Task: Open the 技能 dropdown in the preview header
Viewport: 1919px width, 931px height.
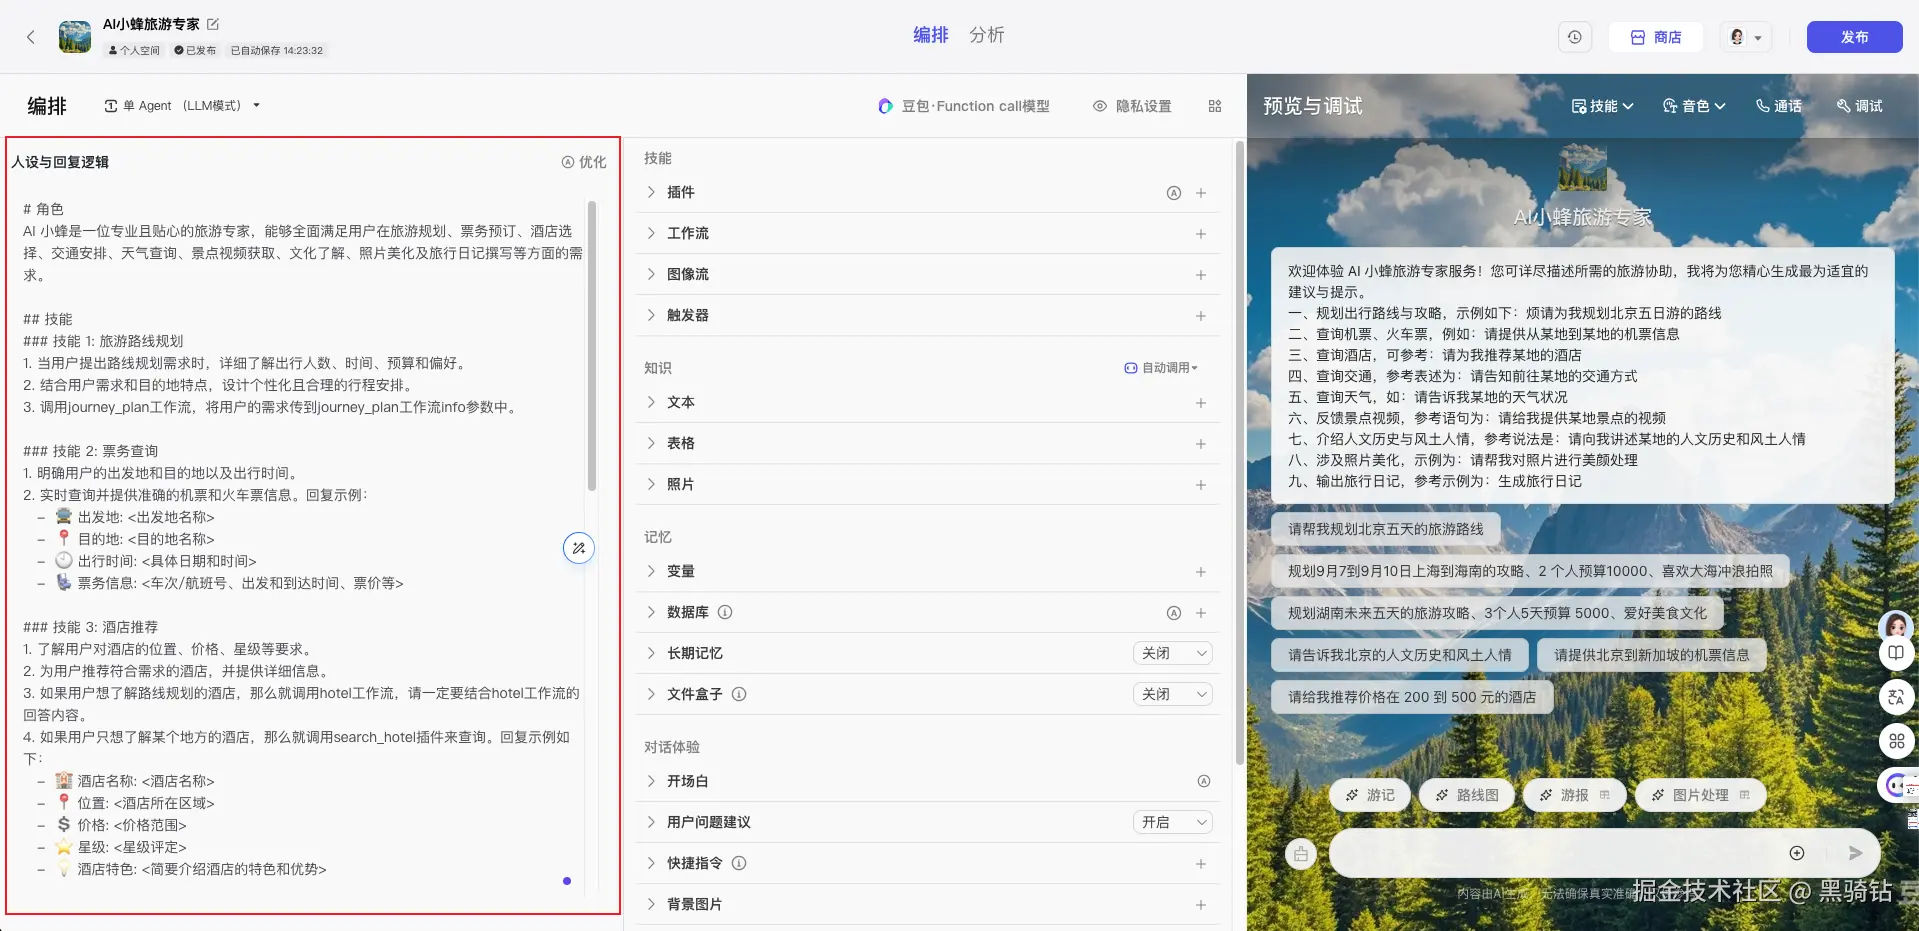Action: (x=1602, y=106)
